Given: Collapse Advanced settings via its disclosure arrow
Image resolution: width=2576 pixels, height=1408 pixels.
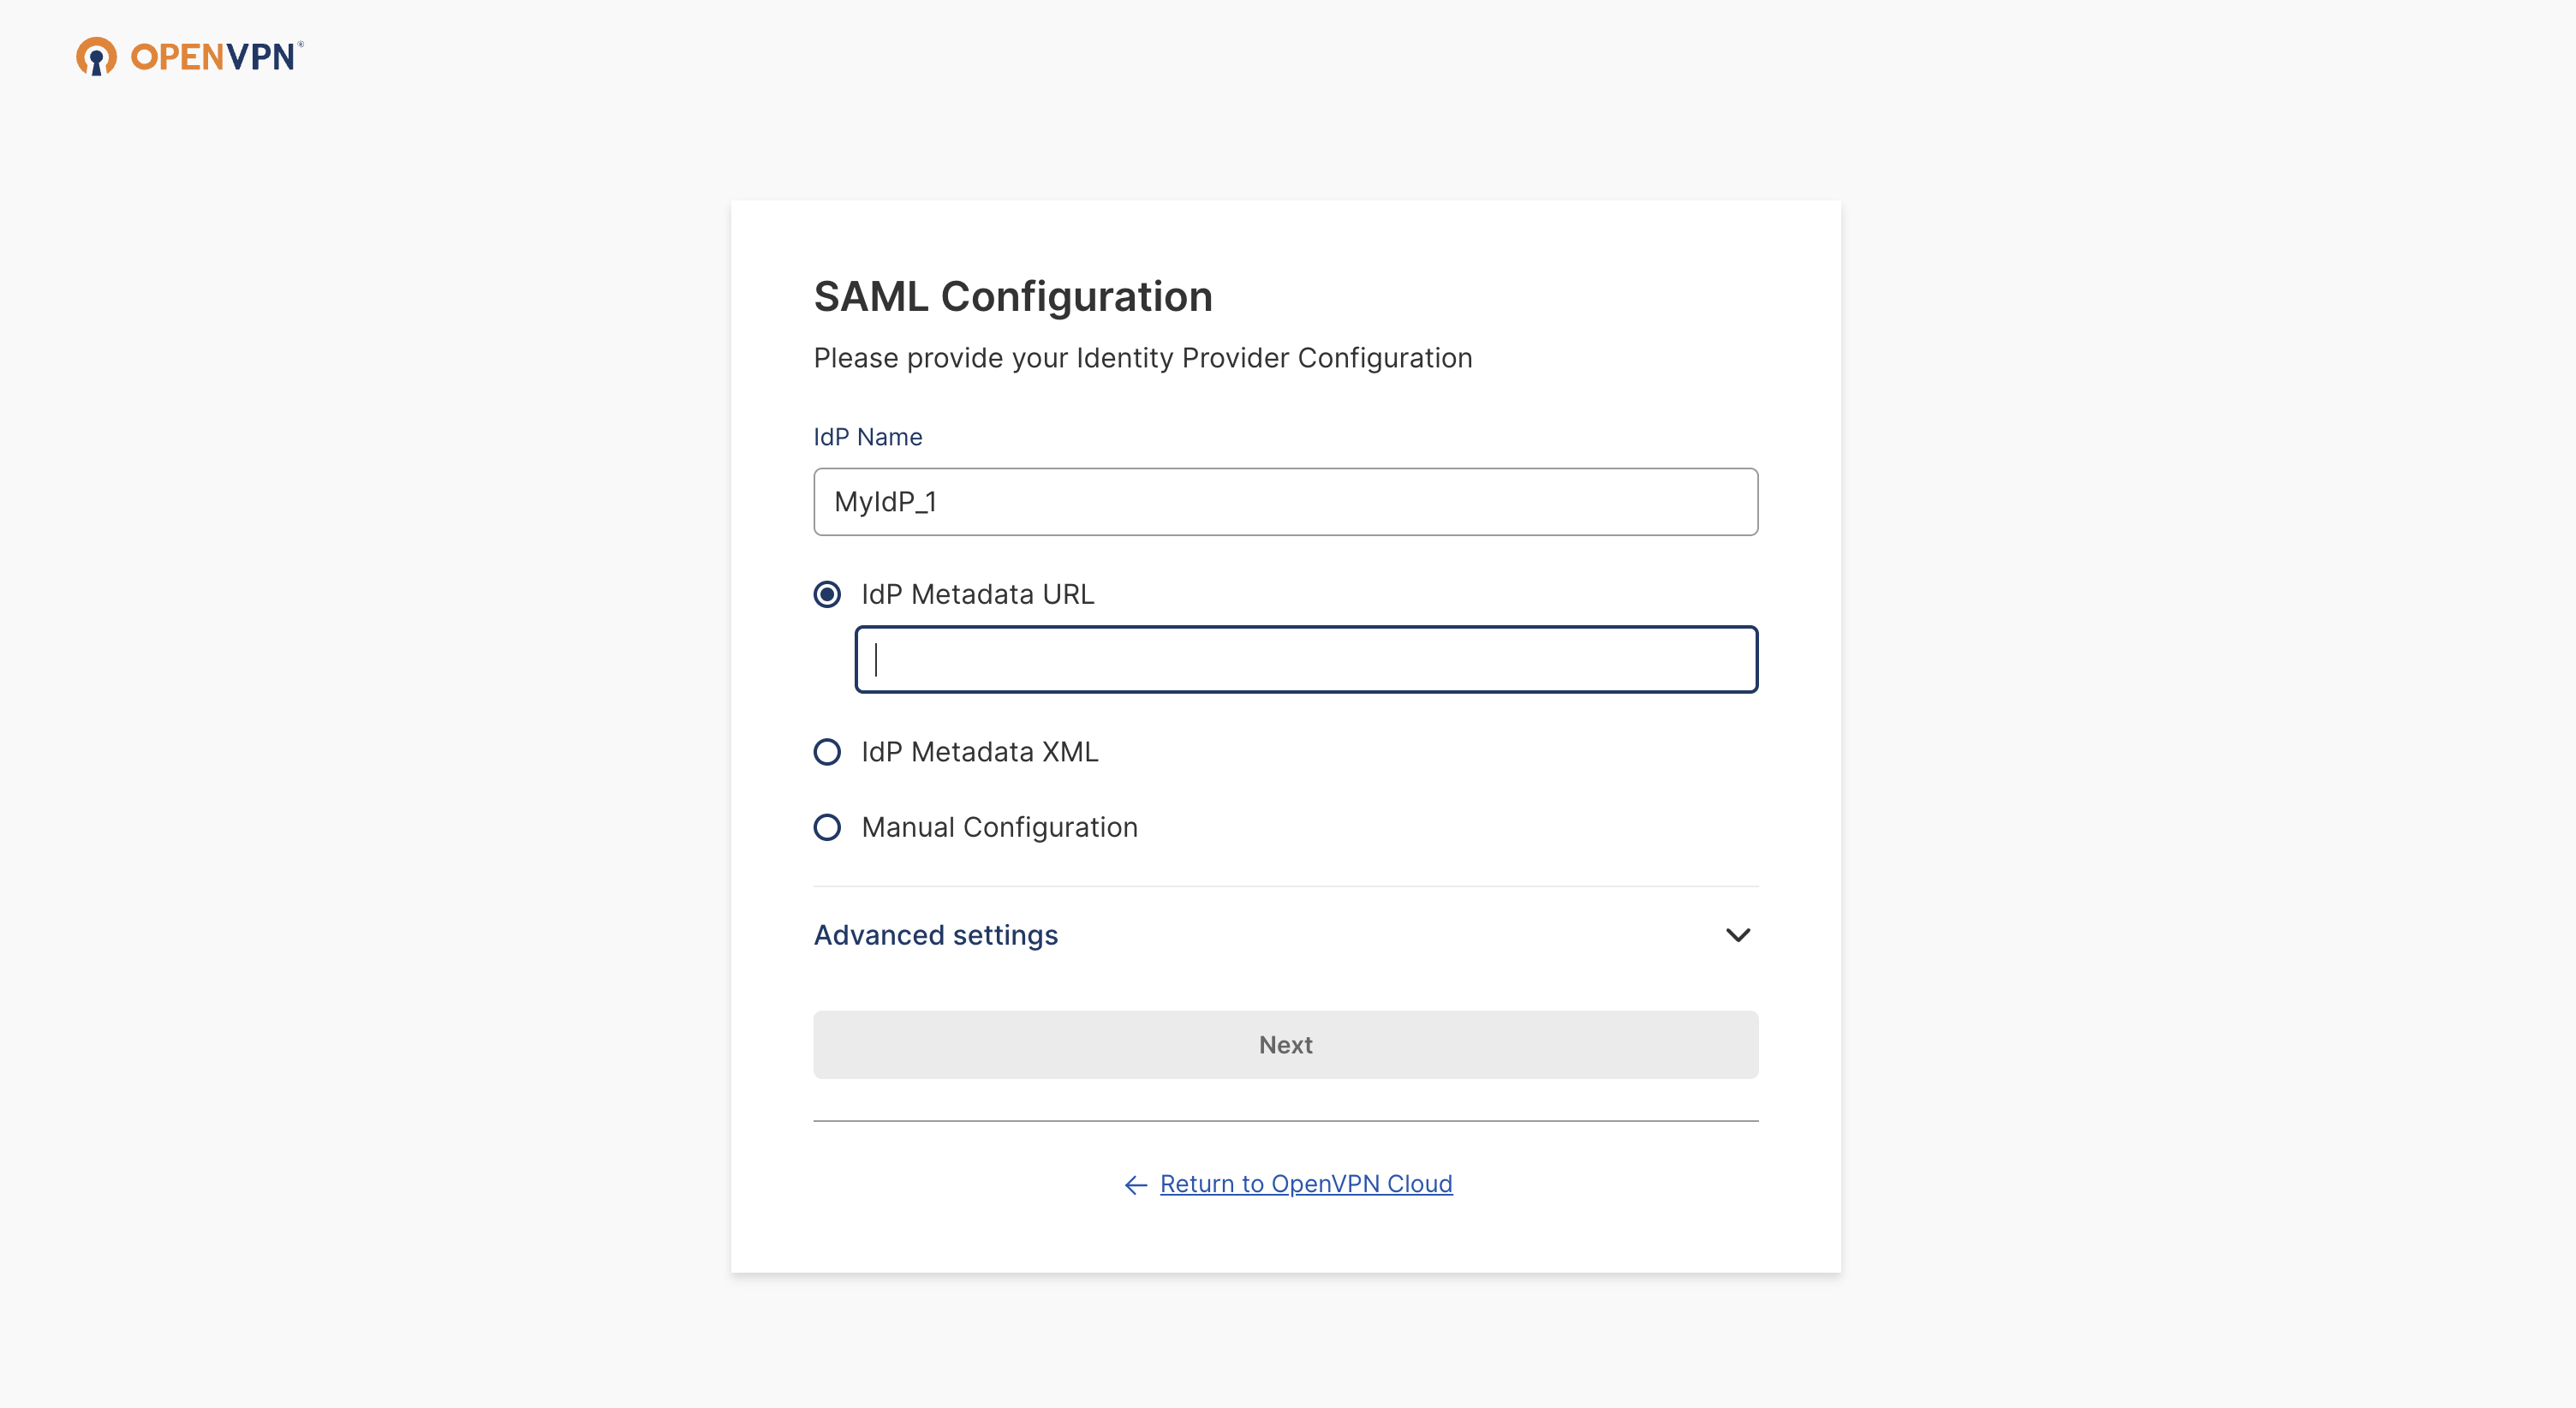Looking at the screenshot, I should (1738, 935).
